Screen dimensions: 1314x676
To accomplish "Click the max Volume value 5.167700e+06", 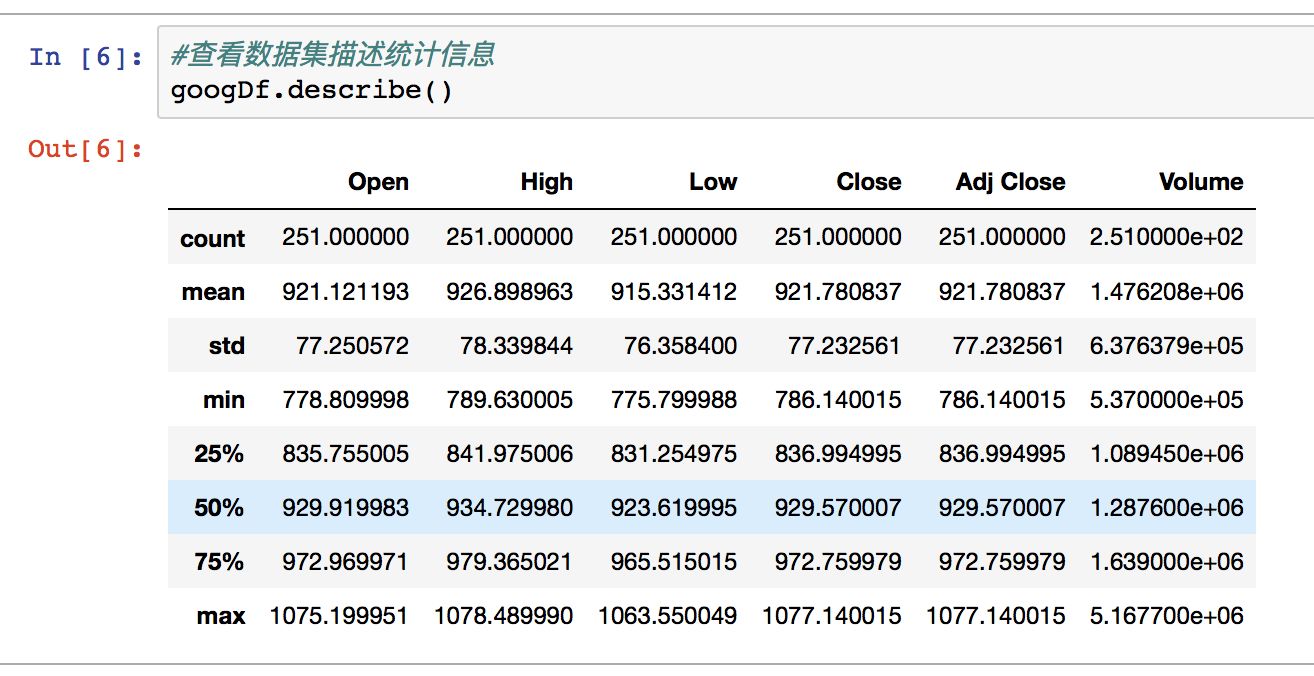I will coord(1167,616).
